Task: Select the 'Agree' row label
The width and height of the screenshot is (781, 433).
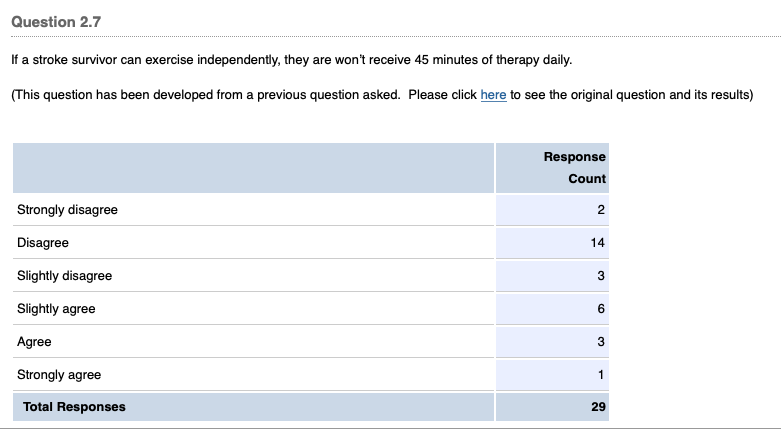Action: [34, 342]
